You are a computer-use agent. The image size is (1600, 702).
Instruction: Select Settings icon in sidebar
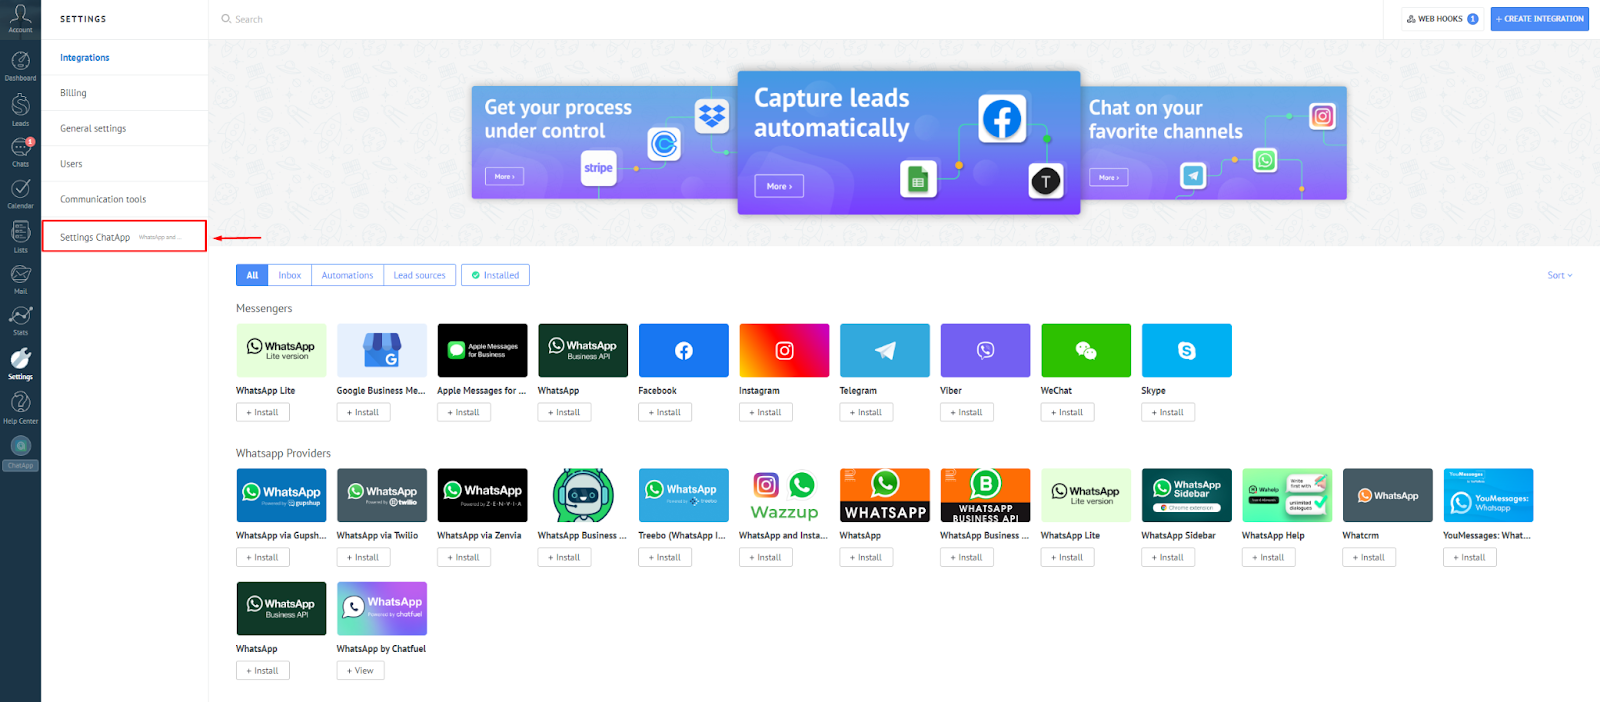pyautogui.click(x=20, y=364)
